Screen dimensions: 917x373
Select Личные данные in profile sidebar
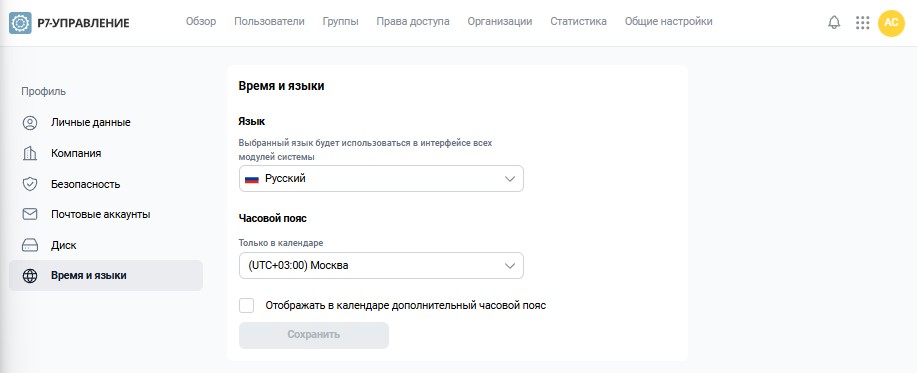(106, 123)
